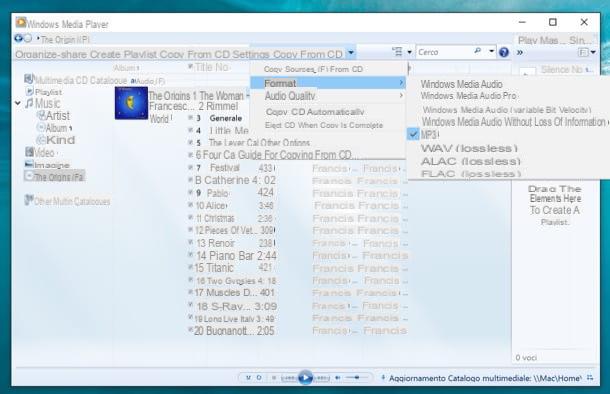Select Copy CD Automatically menu item
The height and width of the screenshot is (394, 610).
[x=315, y=112]
